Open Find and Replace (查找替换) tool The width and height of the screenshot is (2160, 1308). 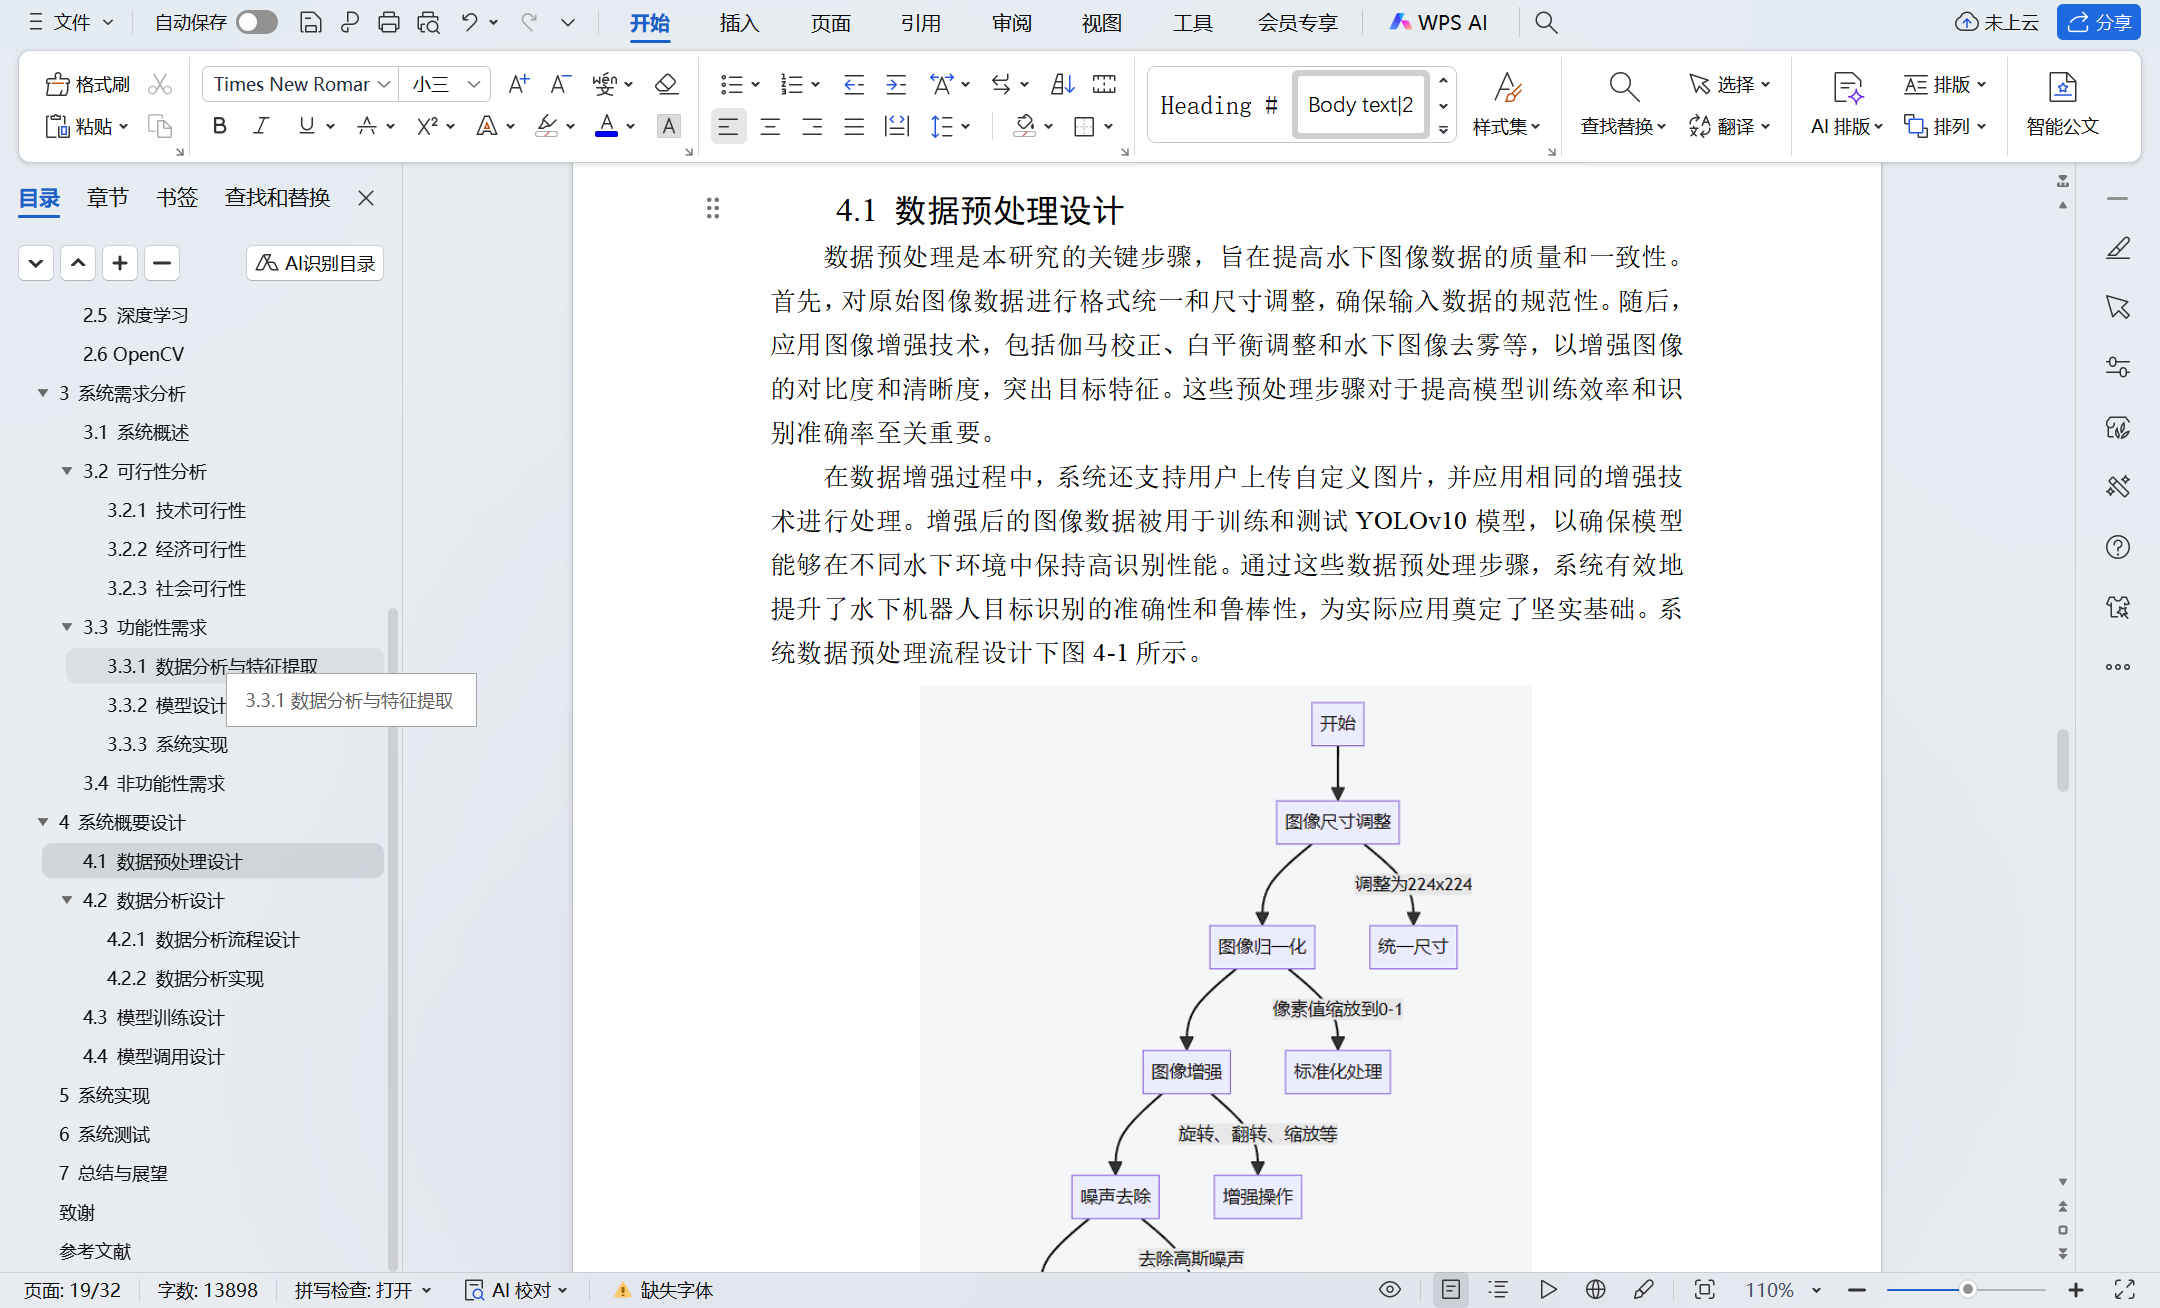coord(1623,103)
